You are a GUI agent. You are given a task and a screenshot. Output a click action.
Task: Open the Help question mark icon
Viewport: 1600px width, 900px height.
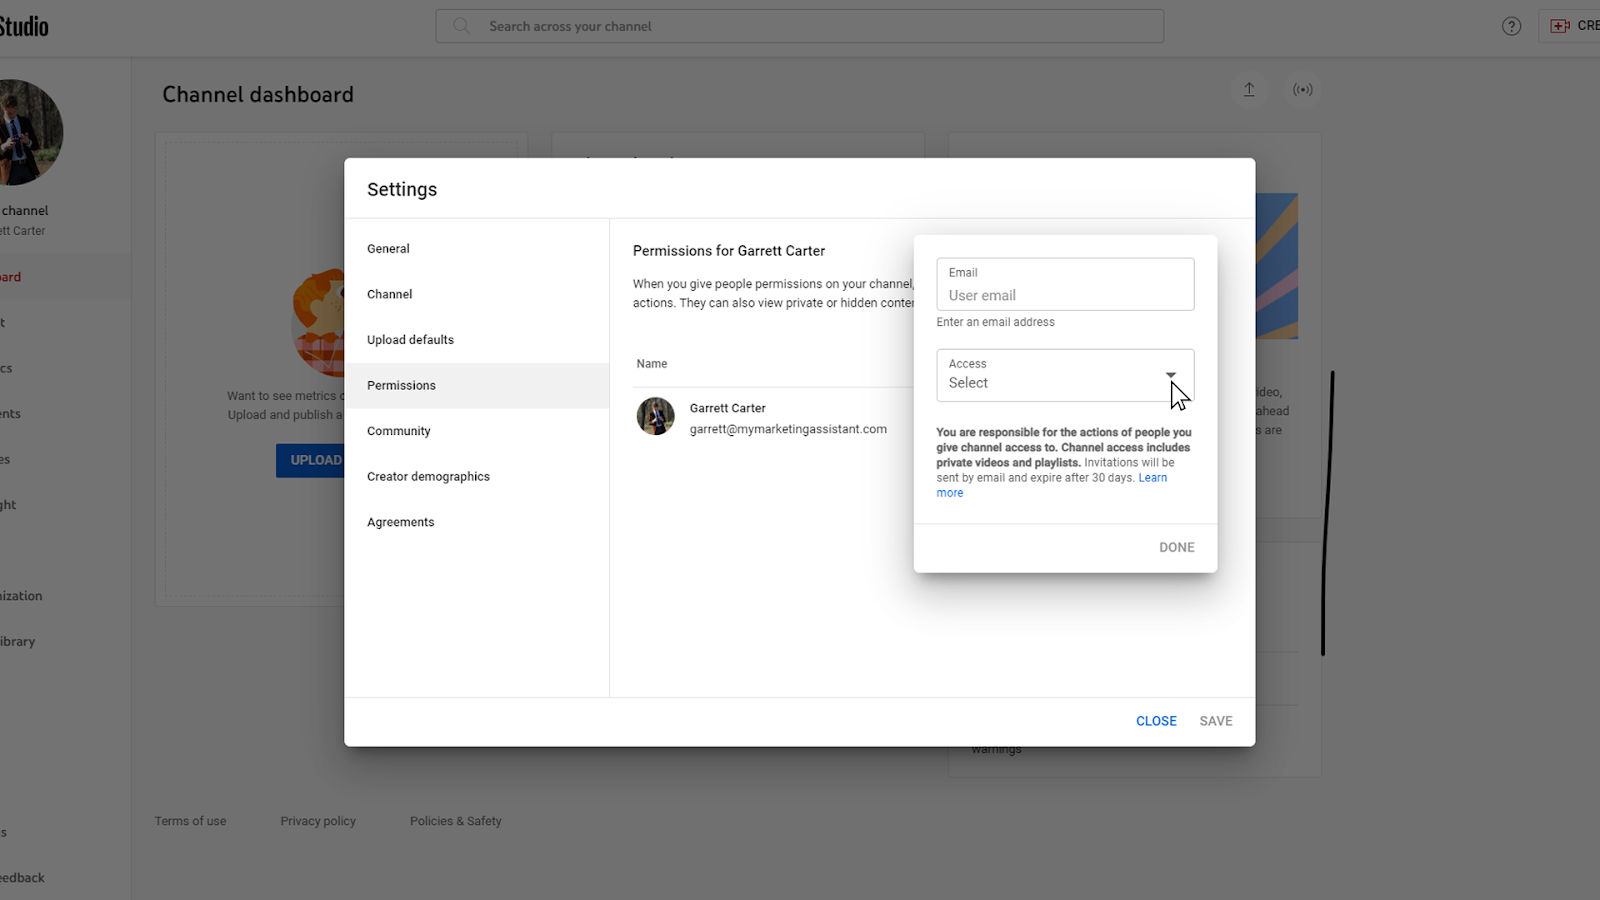[x=1509, y=26]
